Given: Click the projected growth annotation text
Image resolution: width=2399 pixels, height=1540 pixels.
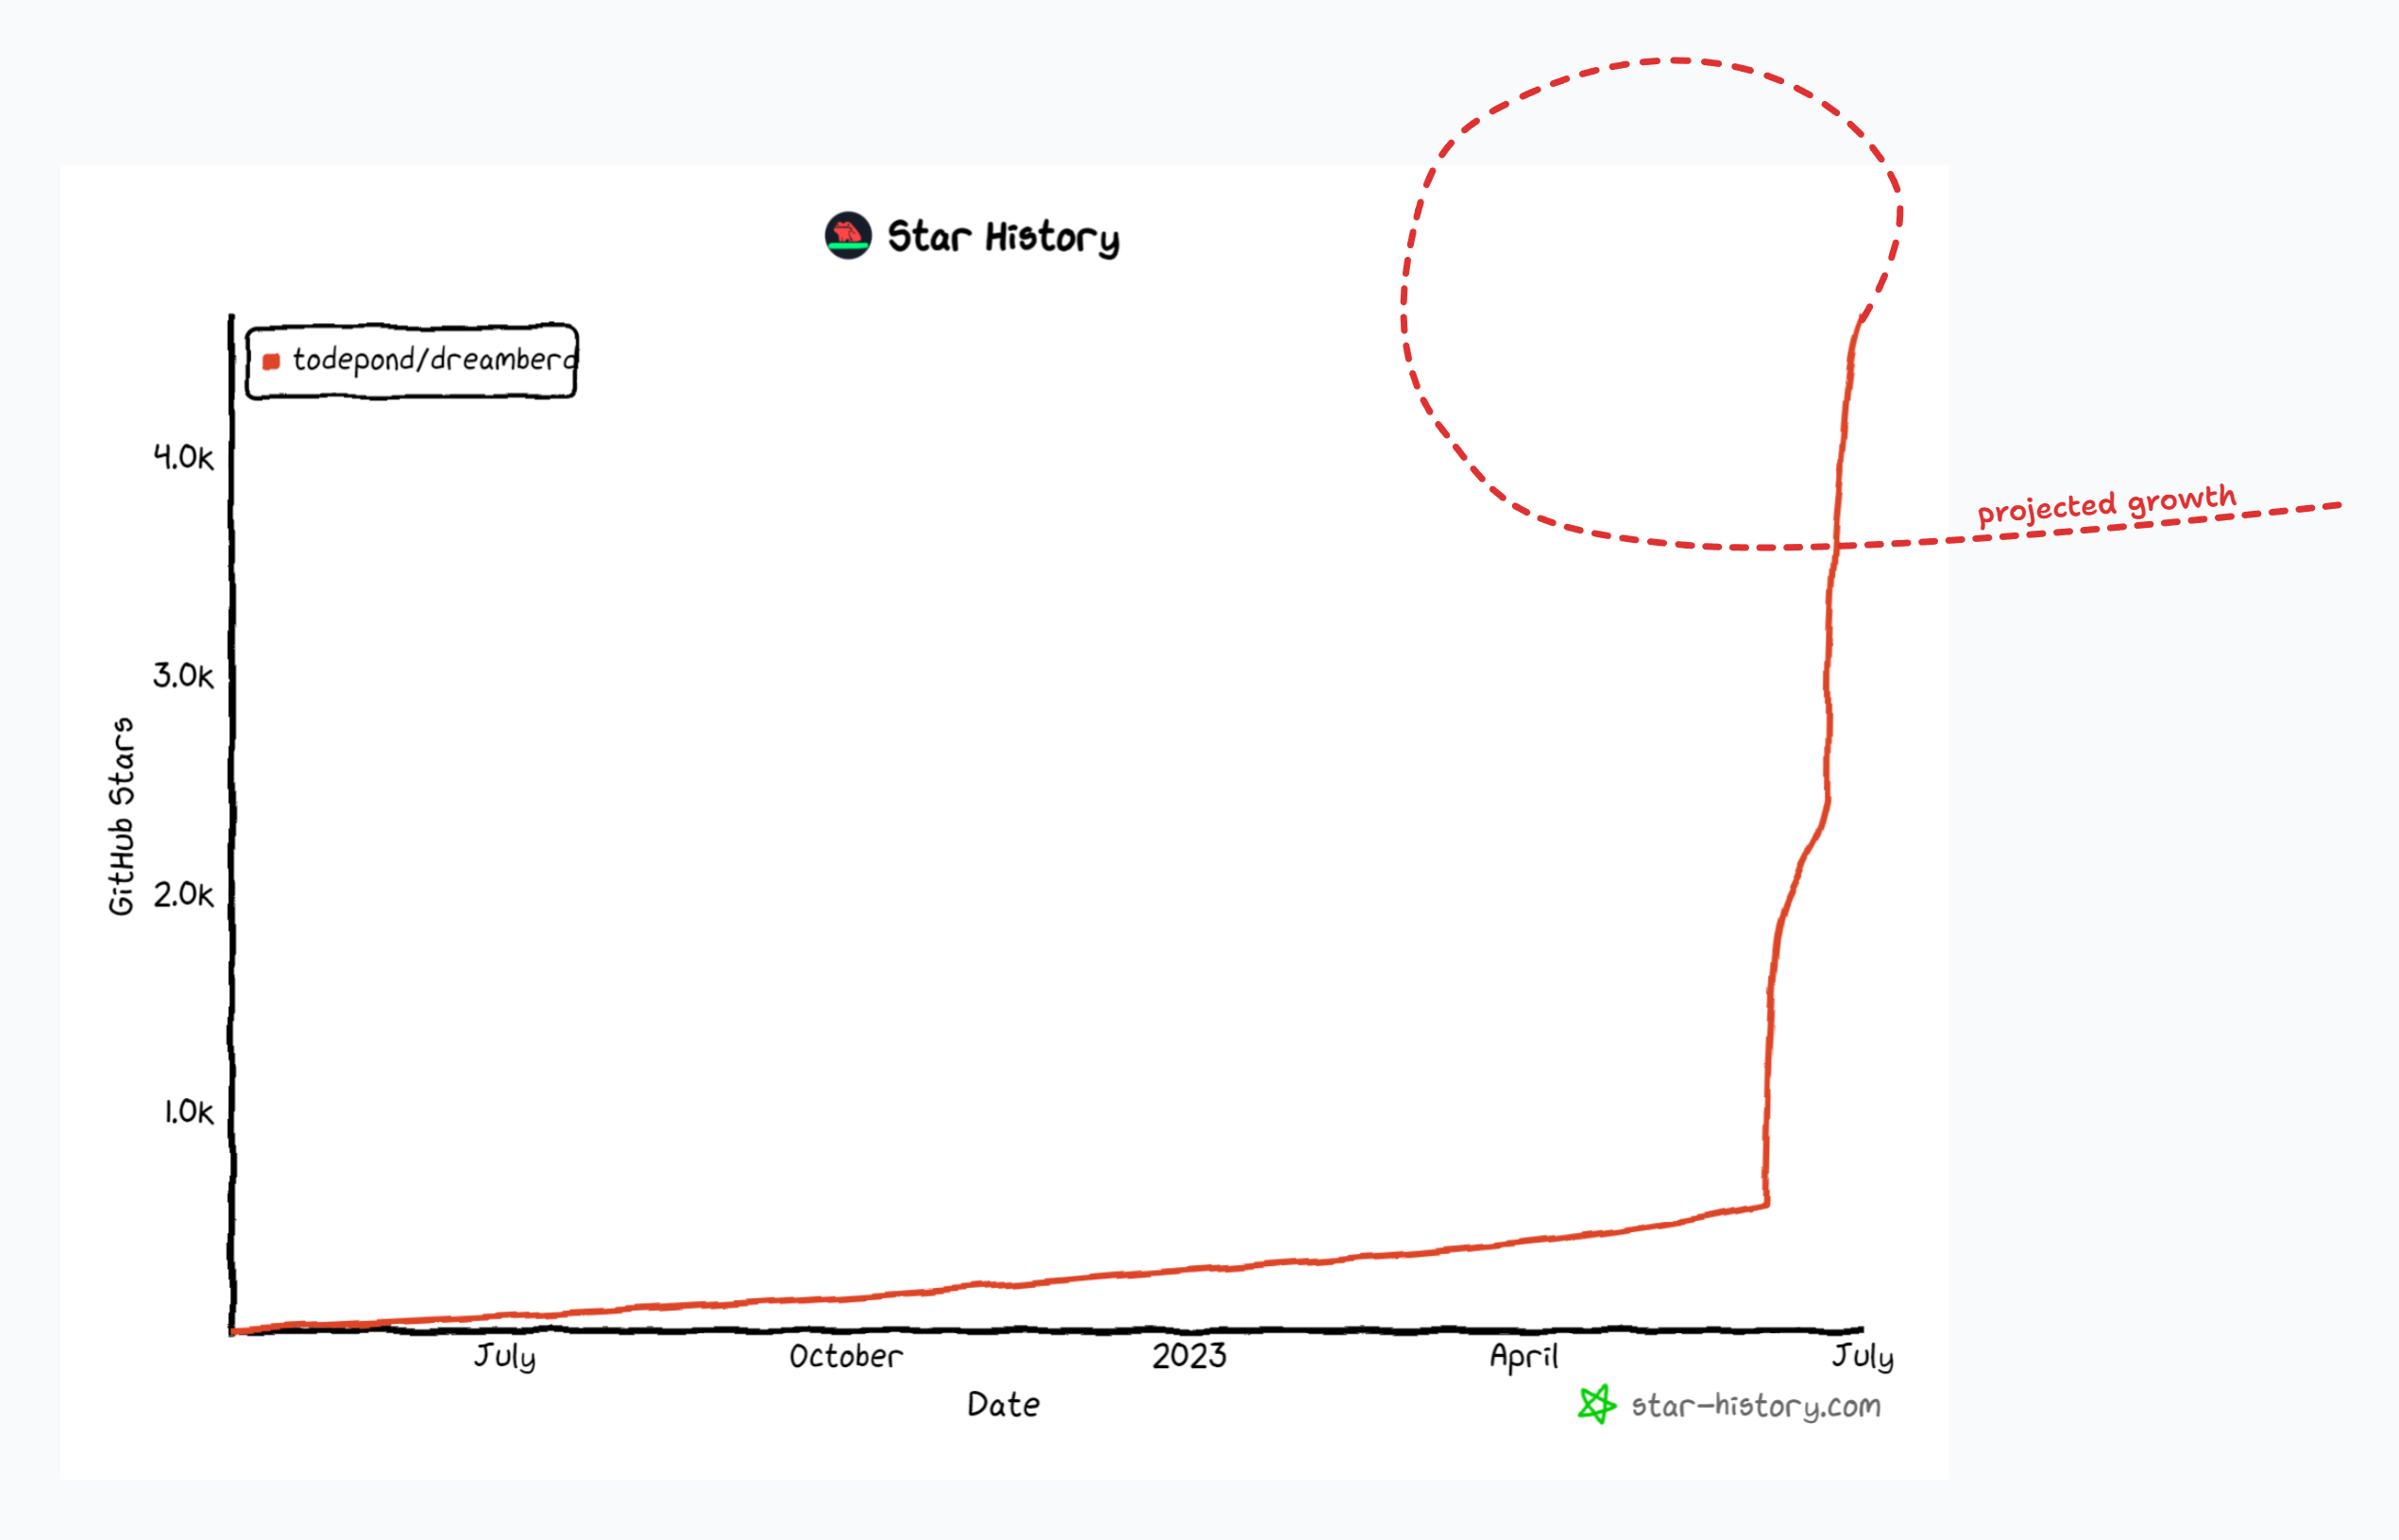Looking at the screenshot, I should coord(2106,504).
